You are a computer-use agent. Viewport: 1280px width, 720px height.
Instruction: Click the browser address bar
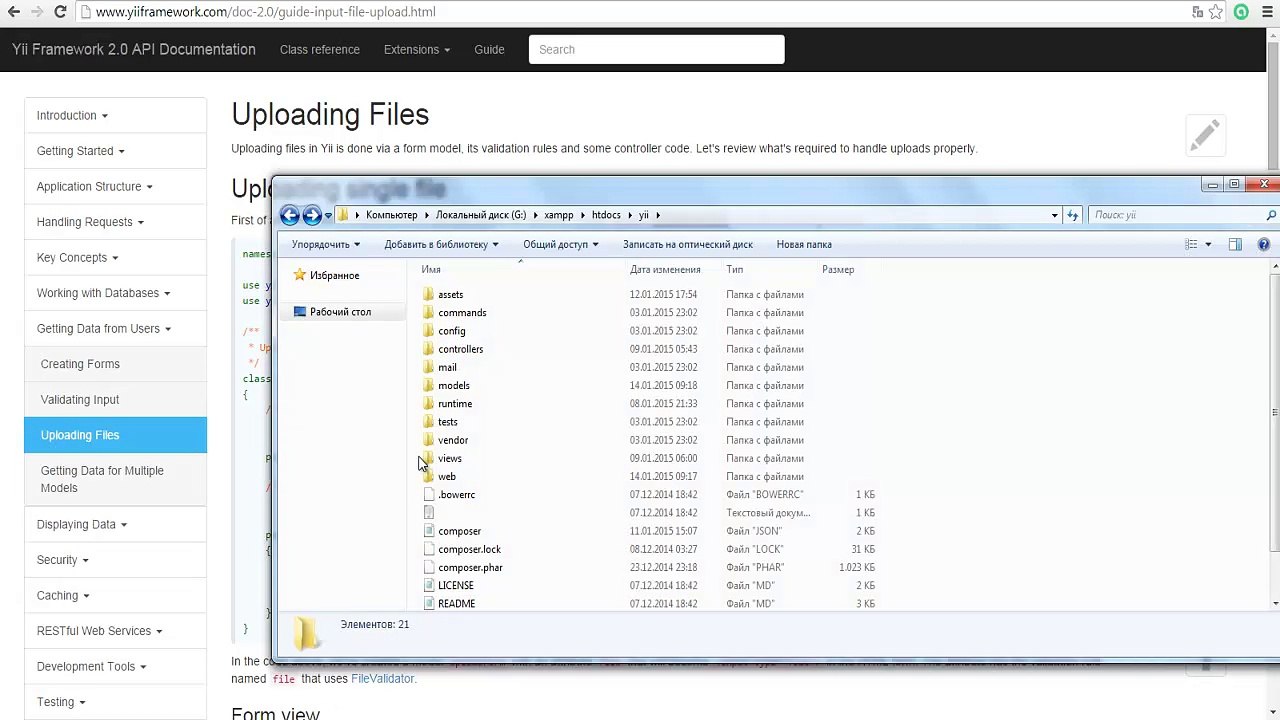click(640, 12)
